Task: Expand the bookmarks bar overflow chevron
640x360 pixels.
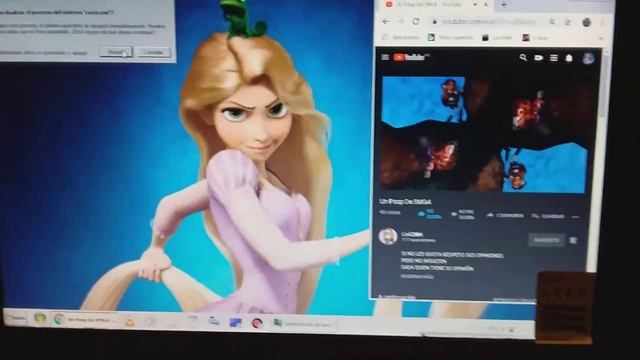Action: pos(600,38)
